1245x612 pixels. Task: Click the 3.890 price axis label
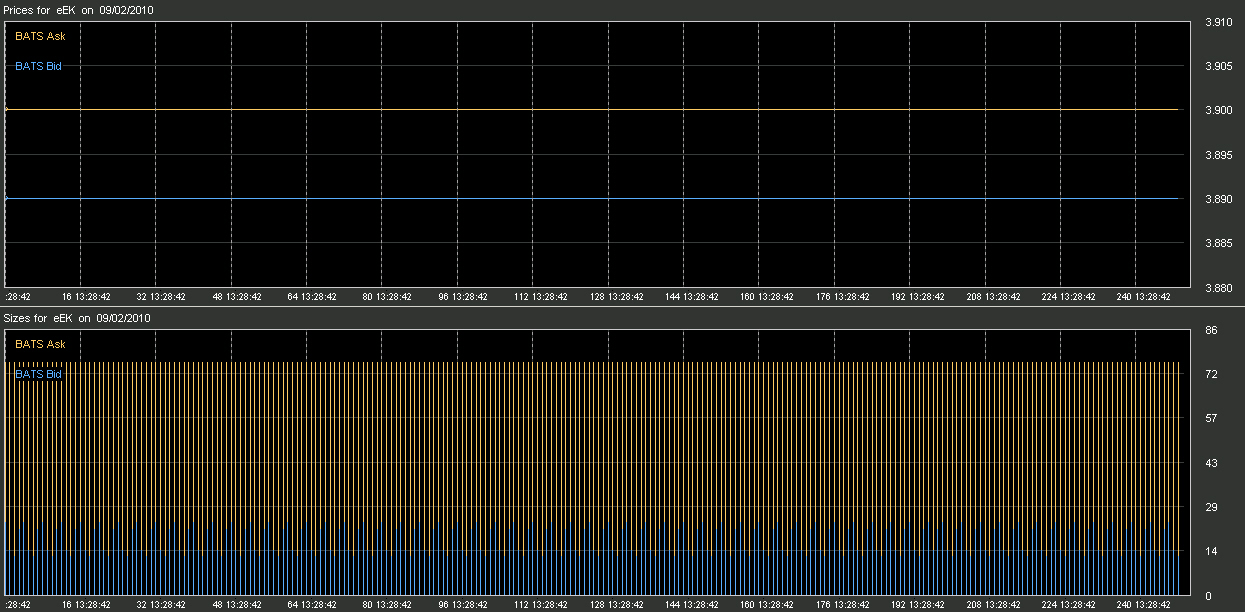point(1218,199)
